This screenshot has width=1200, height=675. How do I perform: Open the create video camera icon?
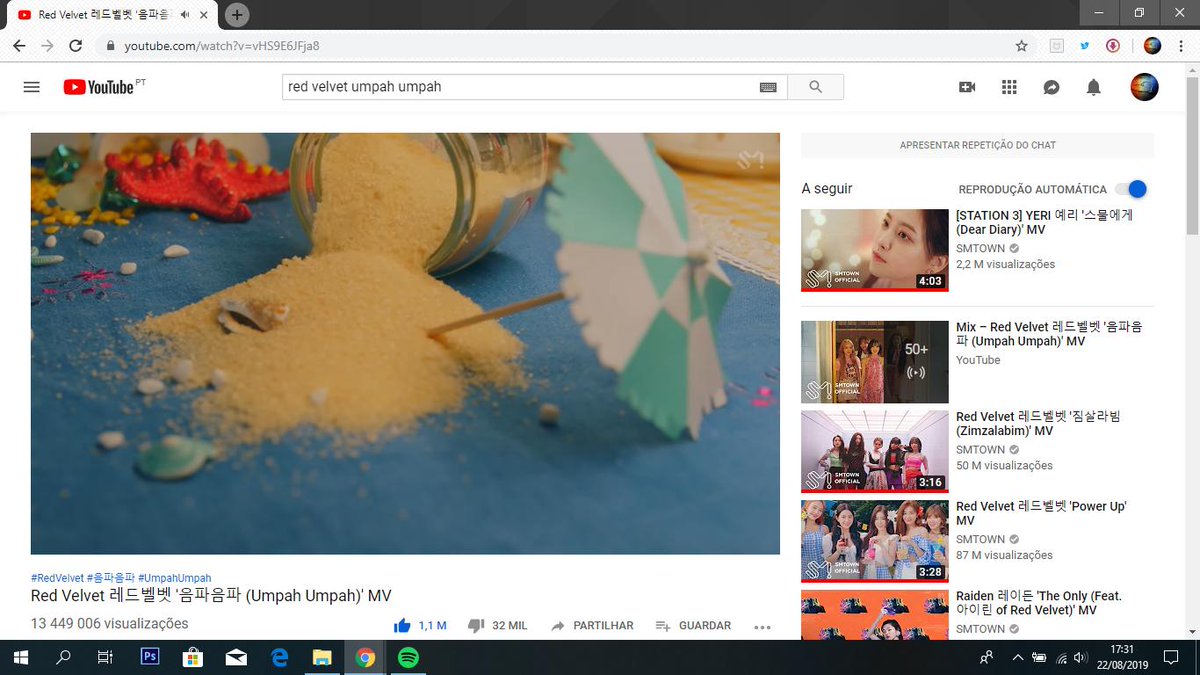pos(967,87)
